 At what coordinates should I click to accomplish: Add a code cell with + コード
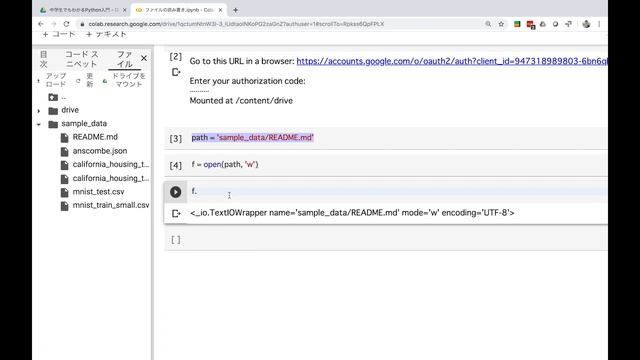59,34
